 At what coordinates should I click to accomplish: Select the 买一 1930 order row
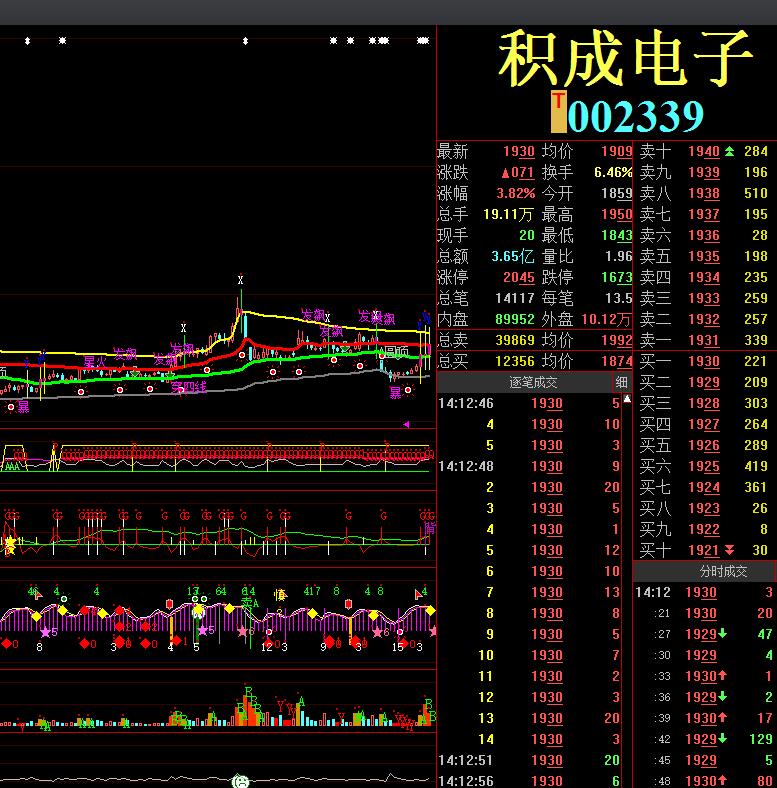[x=704, y=361]
